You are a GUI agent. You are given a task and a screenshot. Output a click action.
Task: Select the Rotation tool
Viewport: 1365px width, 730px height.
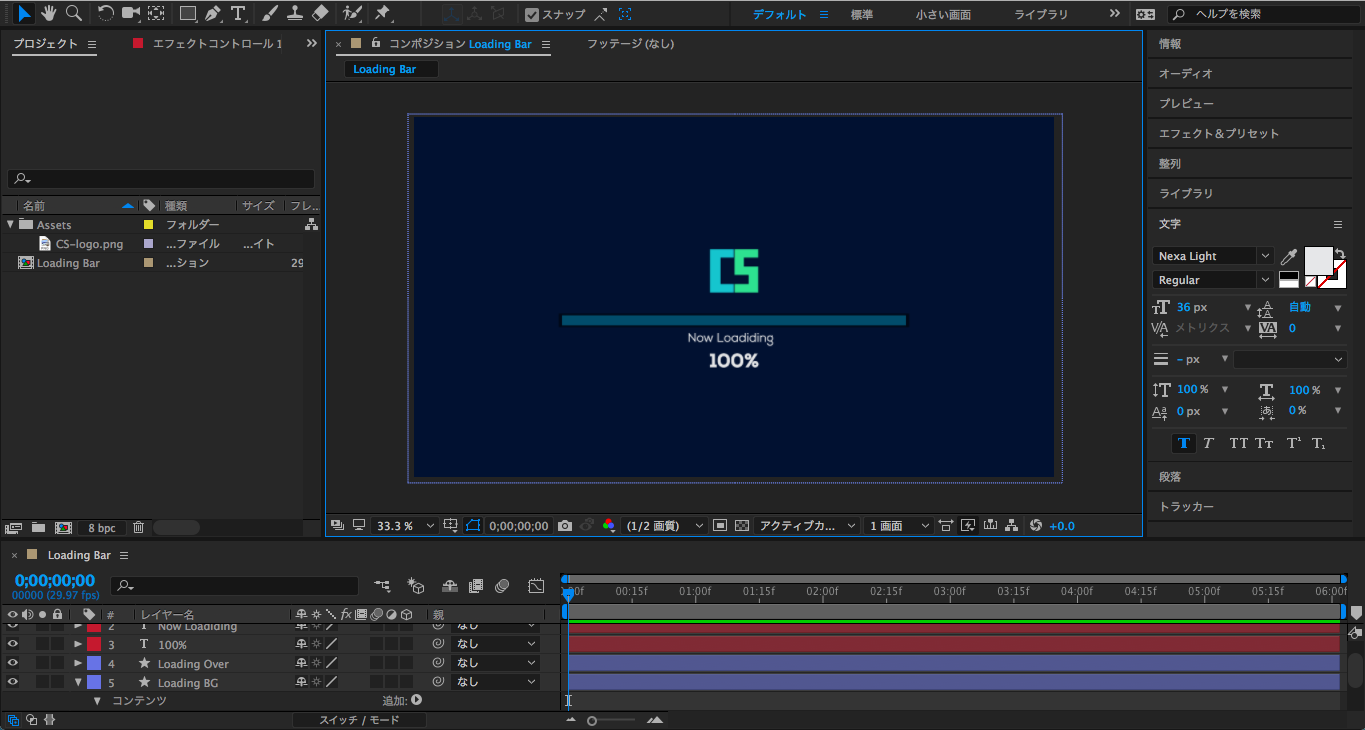click(105, 13)
